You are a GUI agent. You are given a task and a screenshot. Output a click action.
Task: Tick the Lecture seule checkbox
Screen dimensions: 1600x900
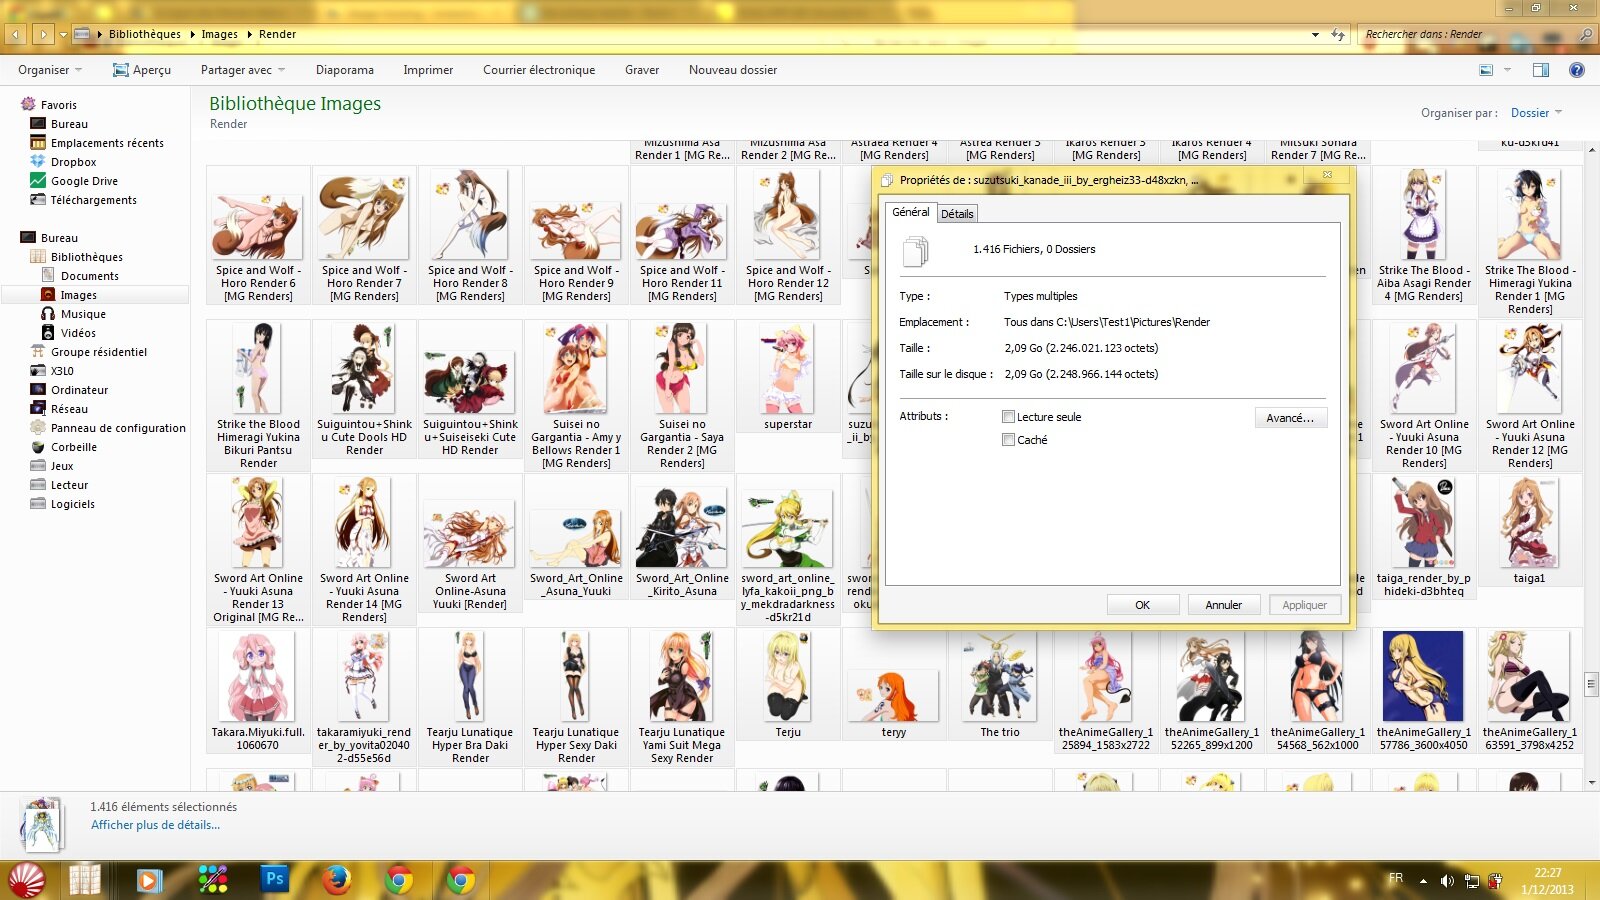[1008, 417]
